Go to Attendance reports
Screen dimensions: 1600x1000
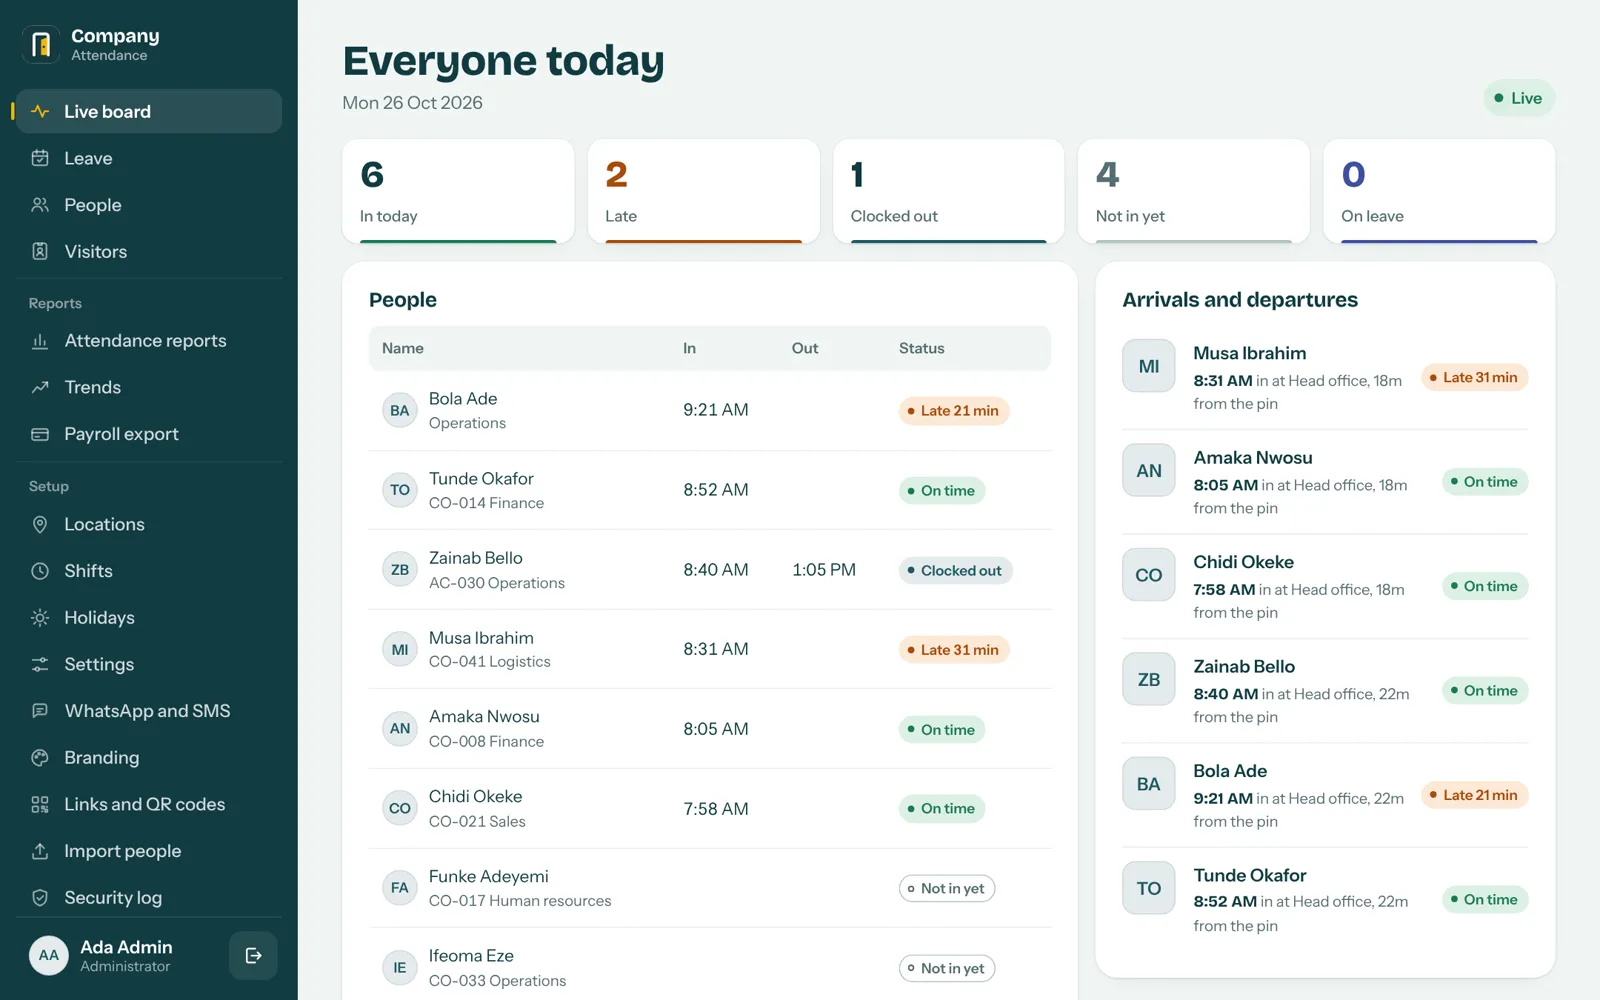[148, 341]
